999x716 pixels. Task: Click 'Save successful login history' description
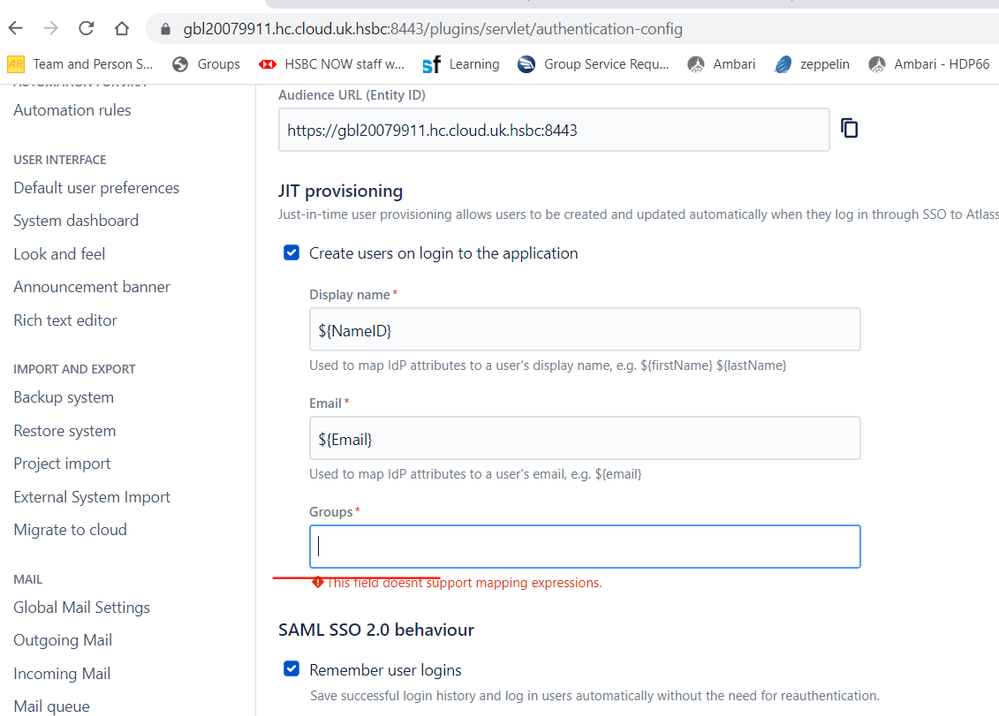594,696
